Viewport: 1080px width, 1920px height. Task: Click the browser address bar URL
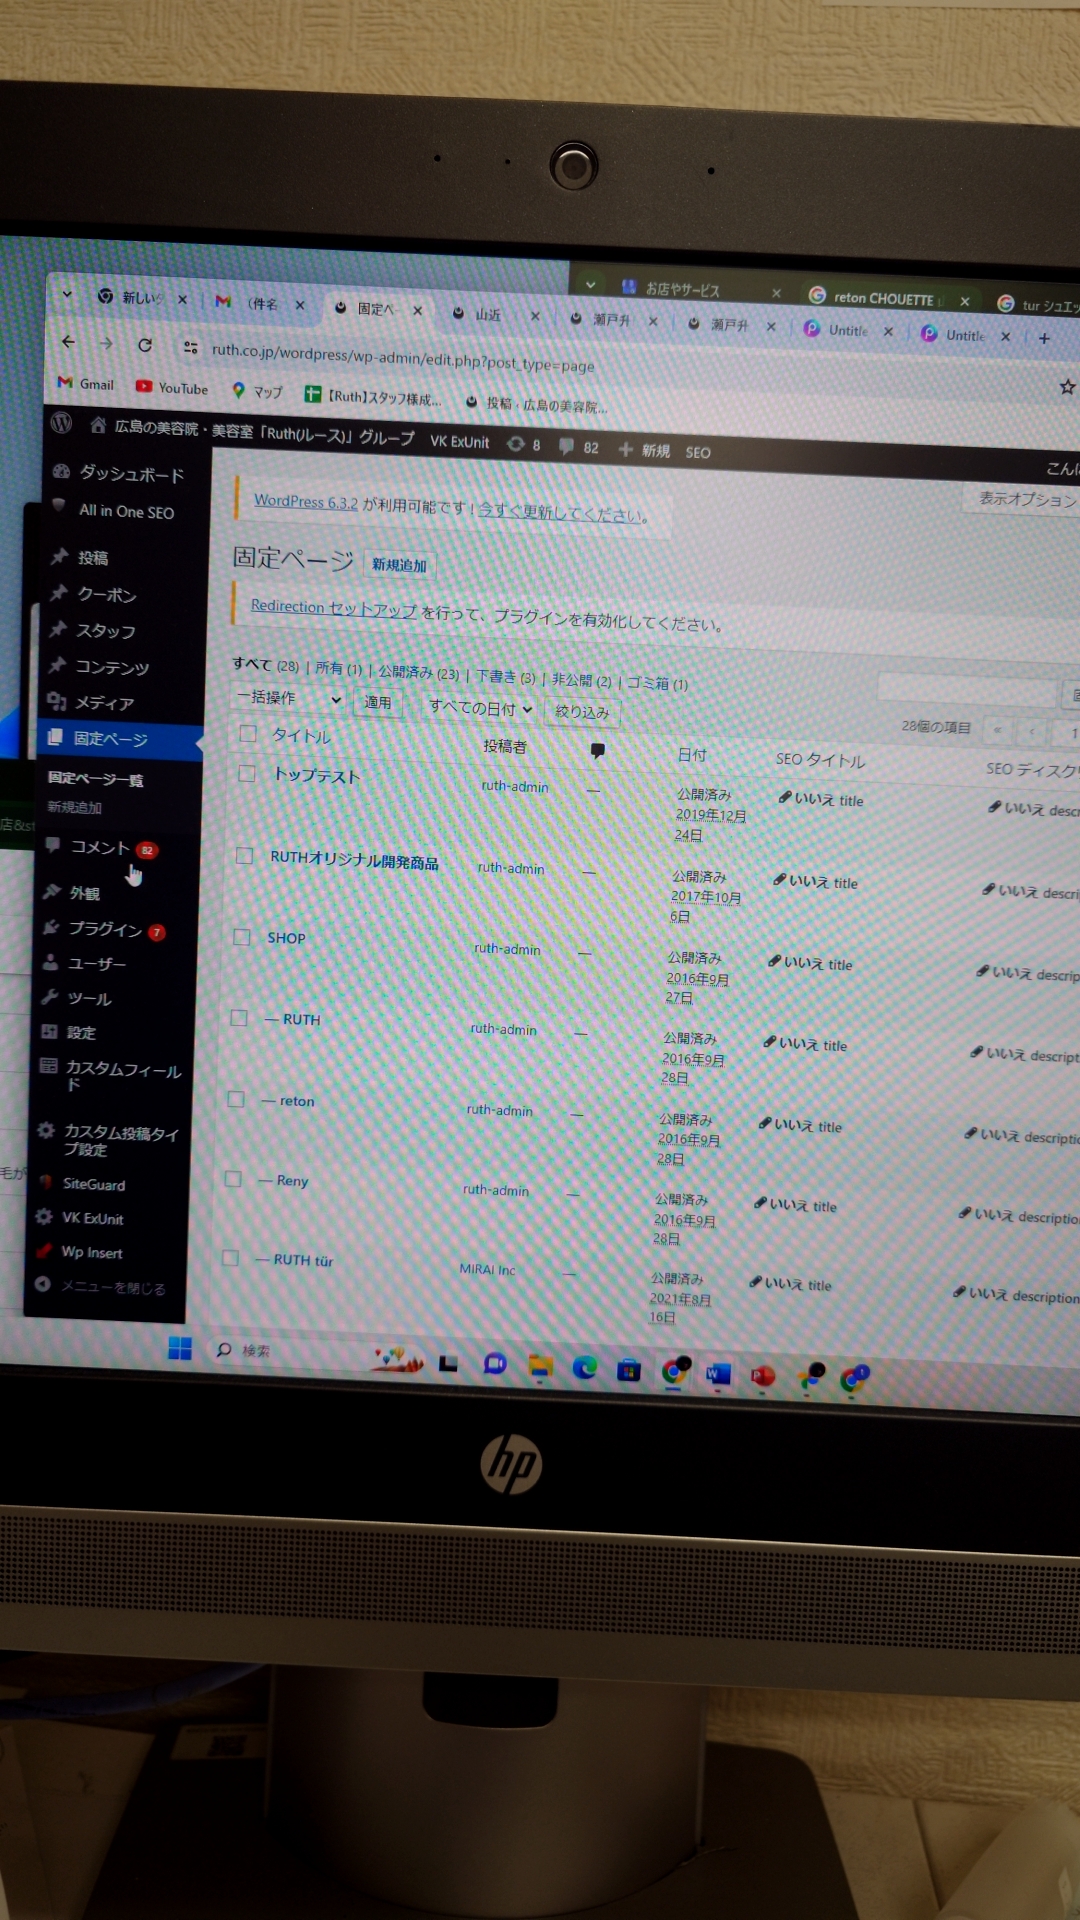pos(403,358)
